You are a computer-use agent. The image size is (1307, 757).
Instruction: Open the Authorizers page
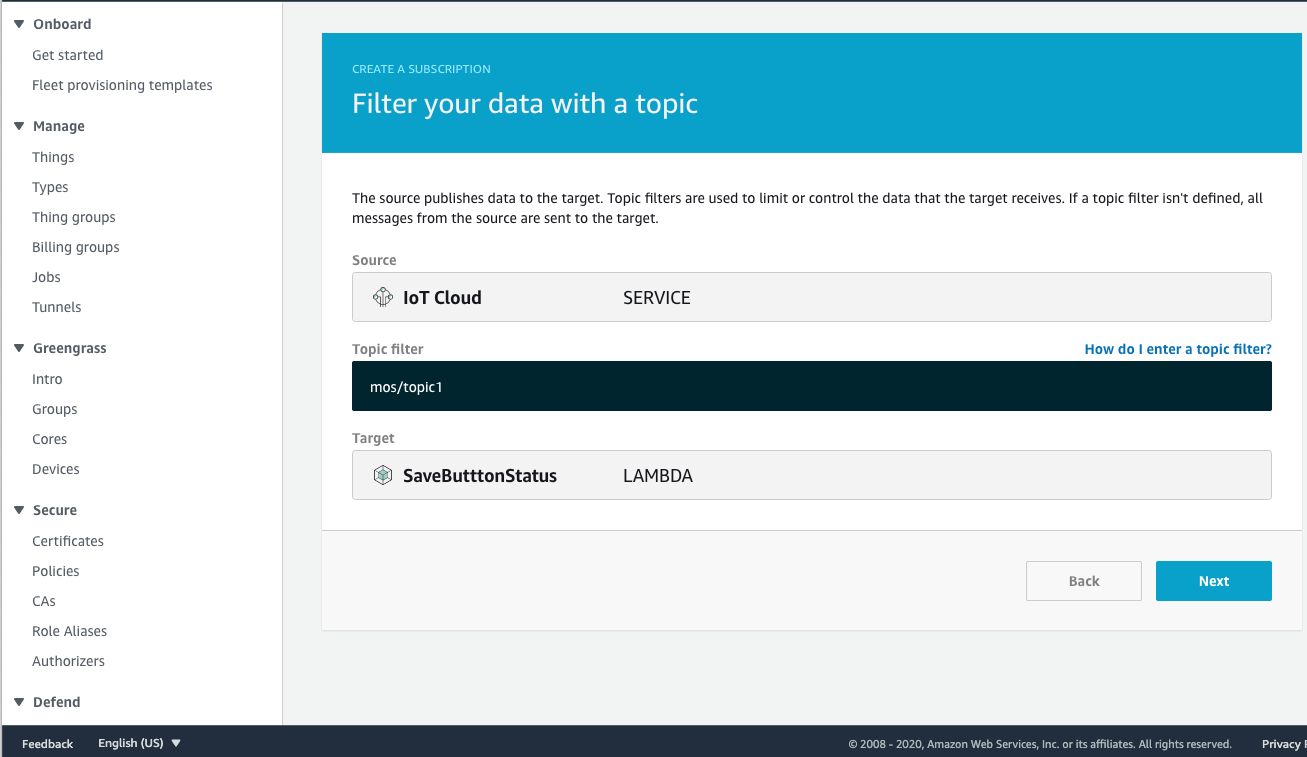pyautogui.click(x=68, y=660)
